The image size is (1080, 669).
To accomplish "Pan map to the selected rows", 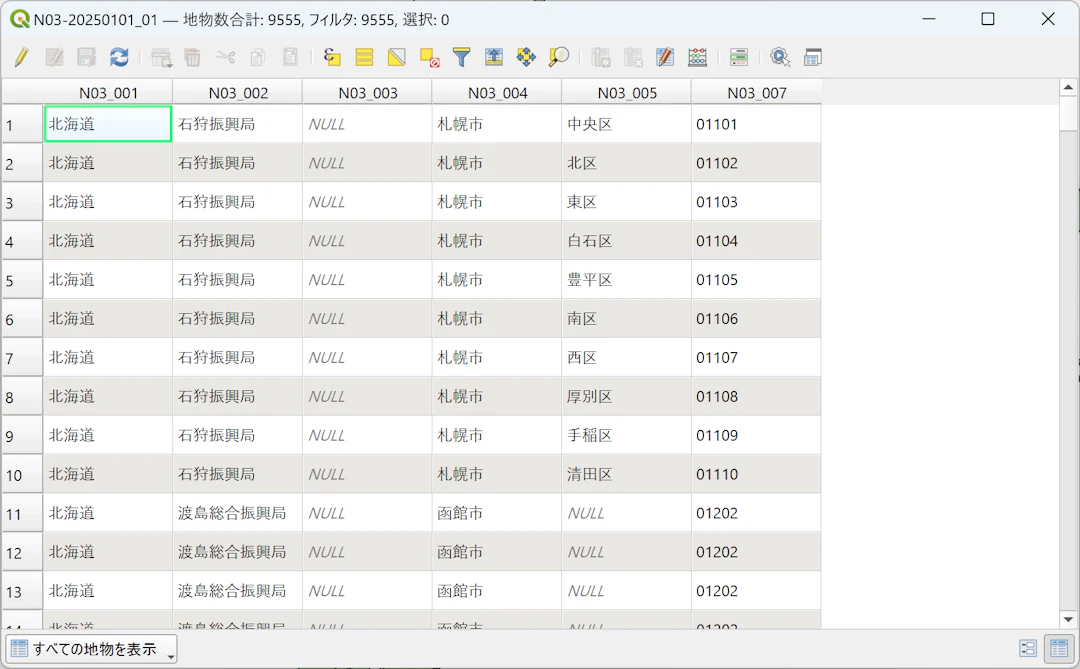I will [x=526, y=57].
